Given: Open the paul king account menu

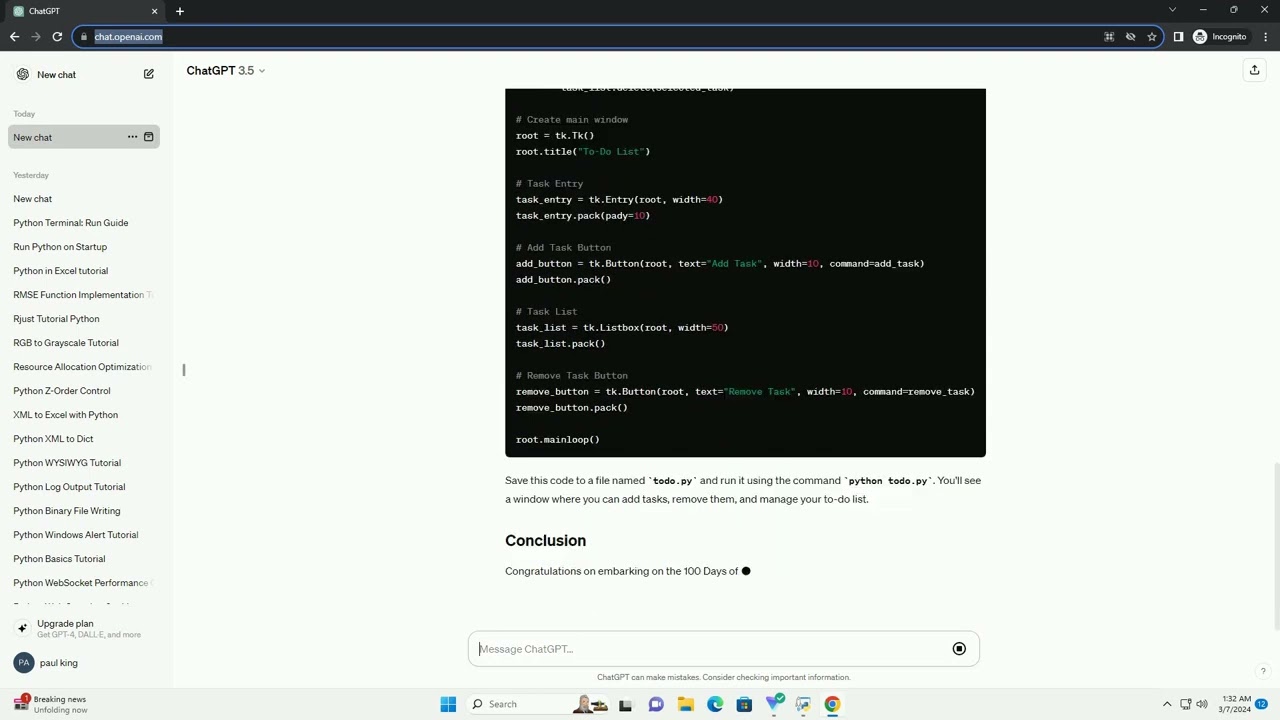Looking at the screenshot, I should pos(84,663).
